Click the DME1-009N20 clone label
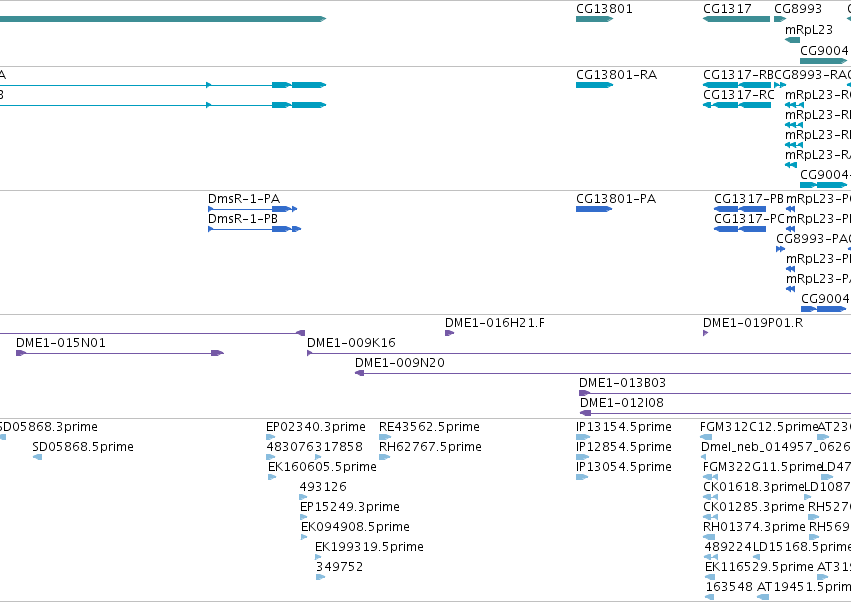Screen dimensions: 851x602 tap(399, 363)
